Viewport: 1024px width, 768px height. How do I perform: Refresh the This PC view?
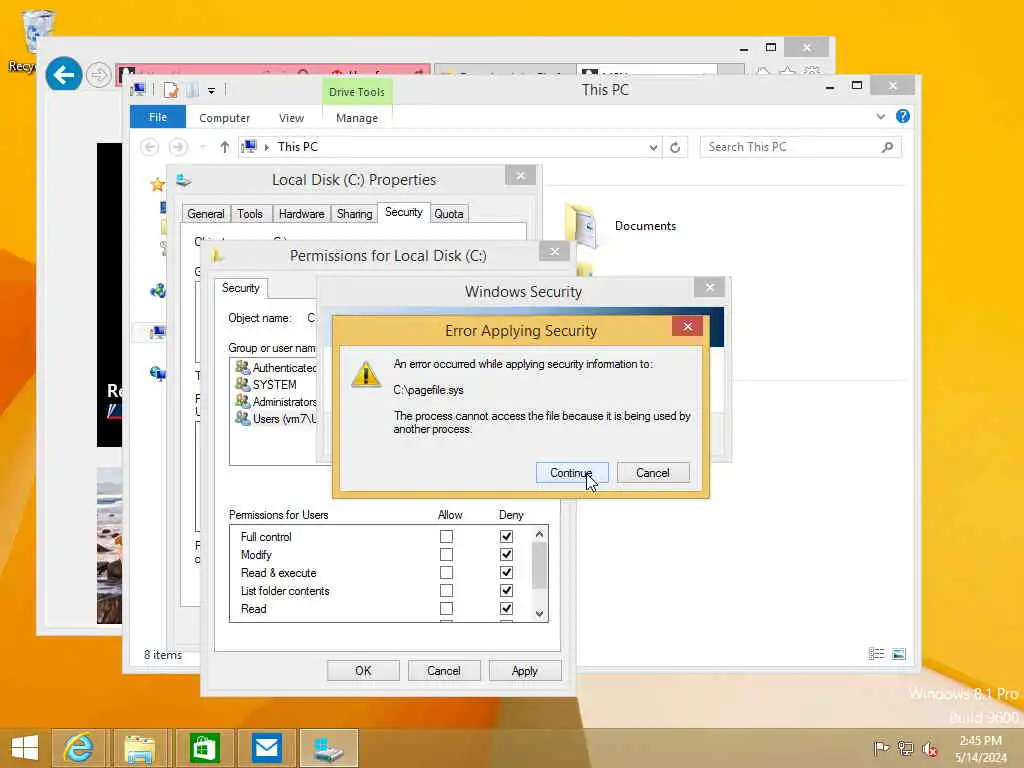click(x=675, y=148)
